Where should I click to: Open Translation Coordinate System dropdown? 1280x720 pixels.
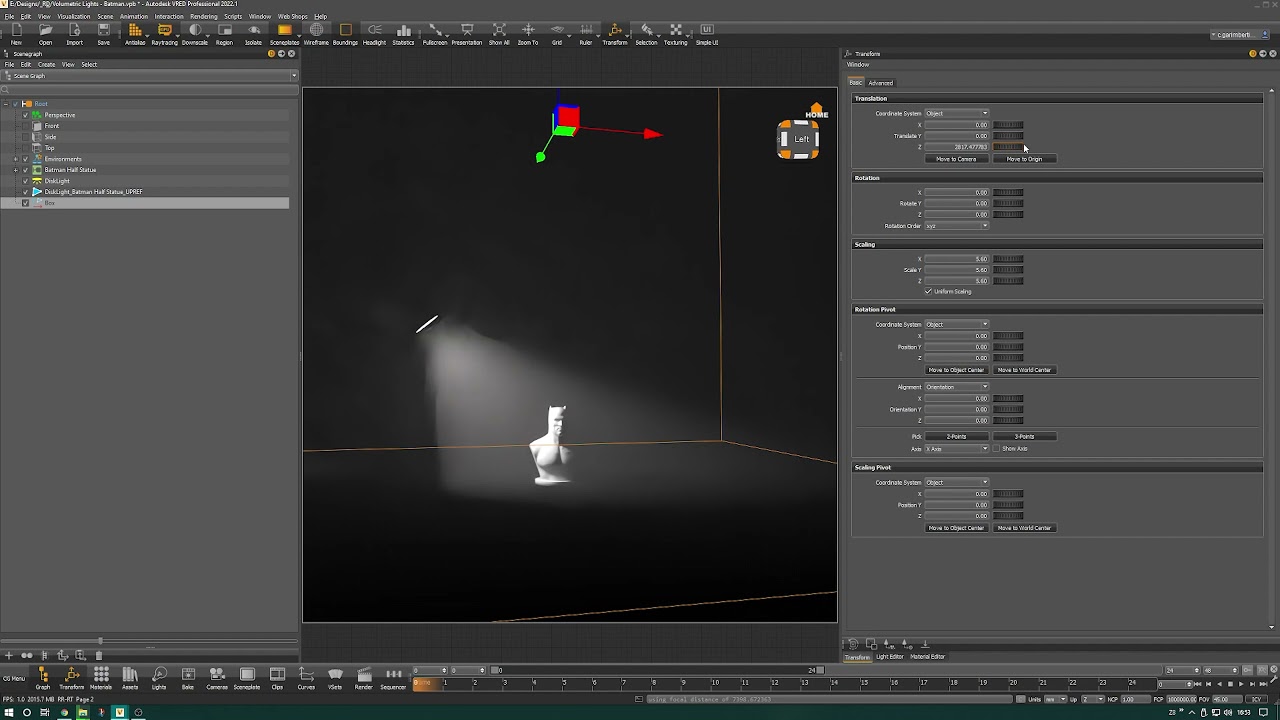[x=957, y=113]
